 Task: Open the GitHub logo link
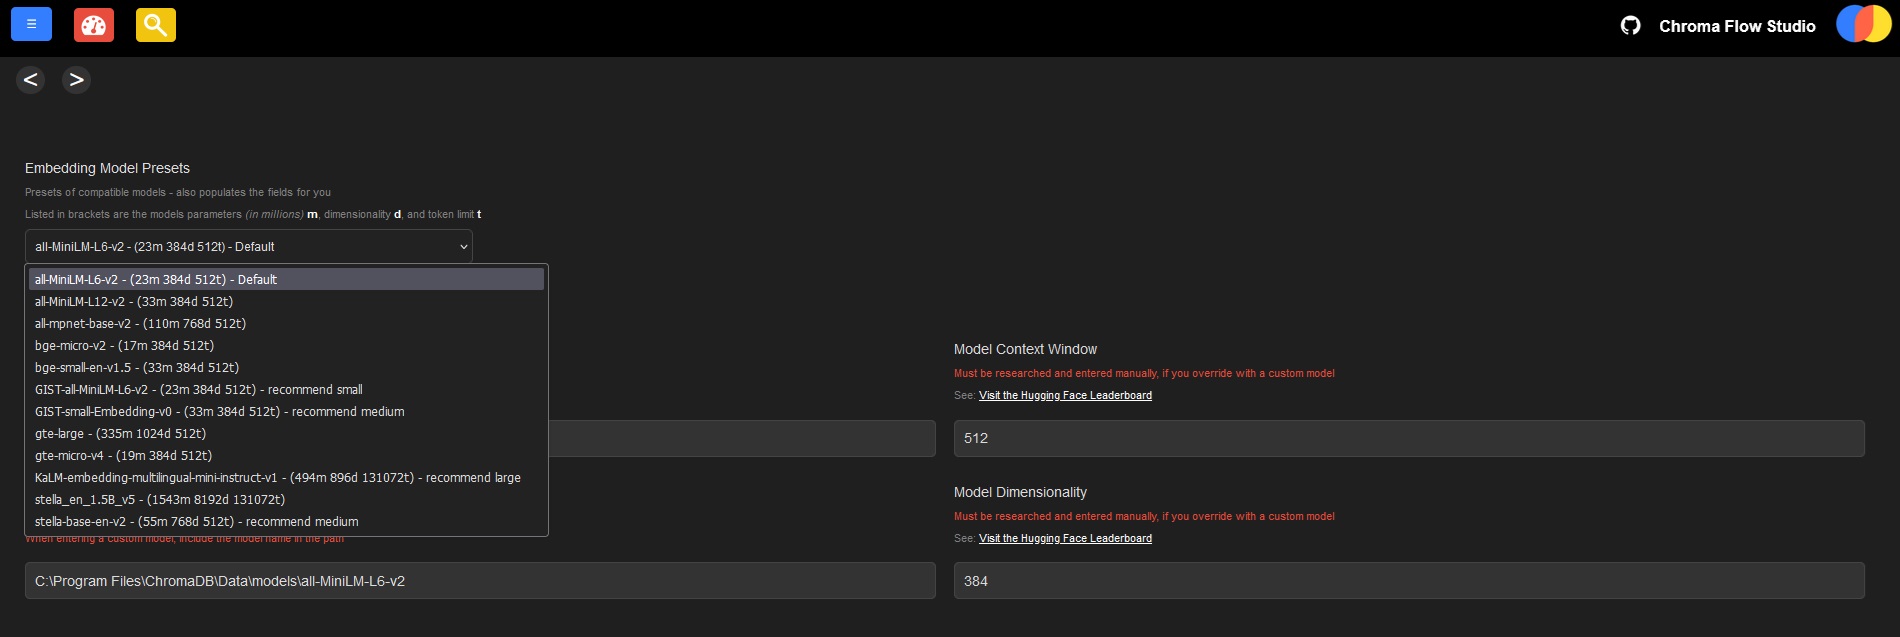coord(1630,26)
